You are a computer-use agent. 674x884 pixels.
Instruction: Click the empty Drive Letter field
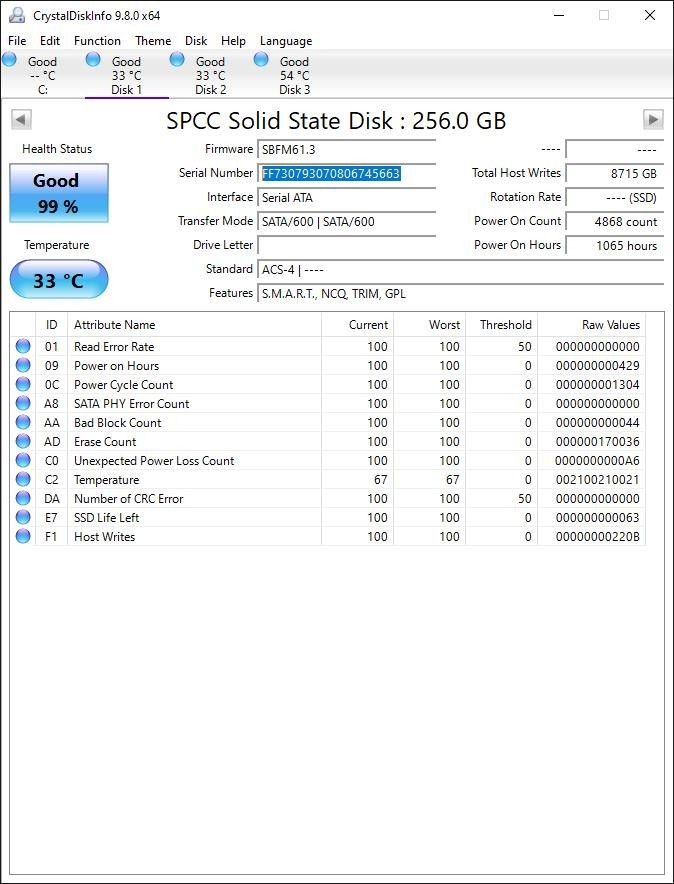[347, 245]
